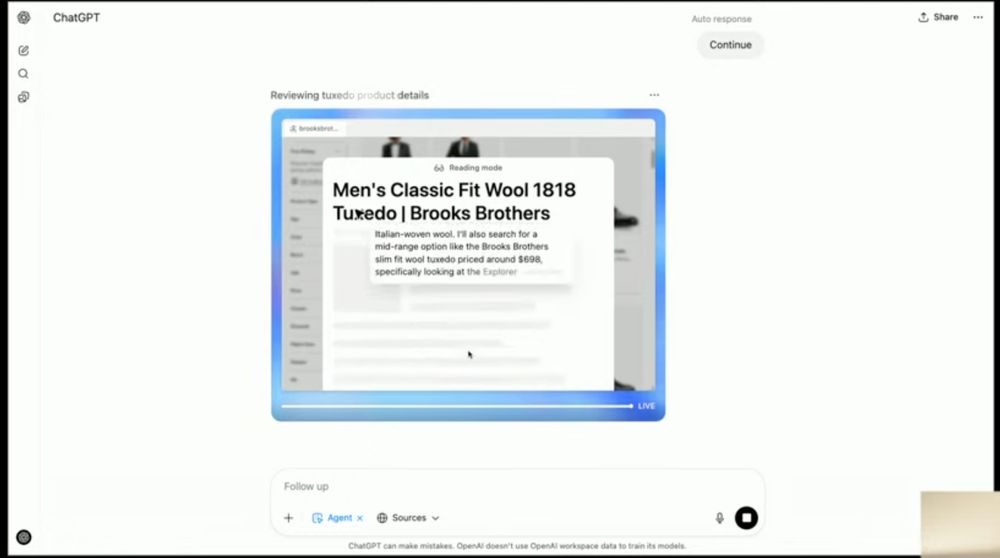
Task: Open the search chats icon
Action: click(x=24, y=74)
